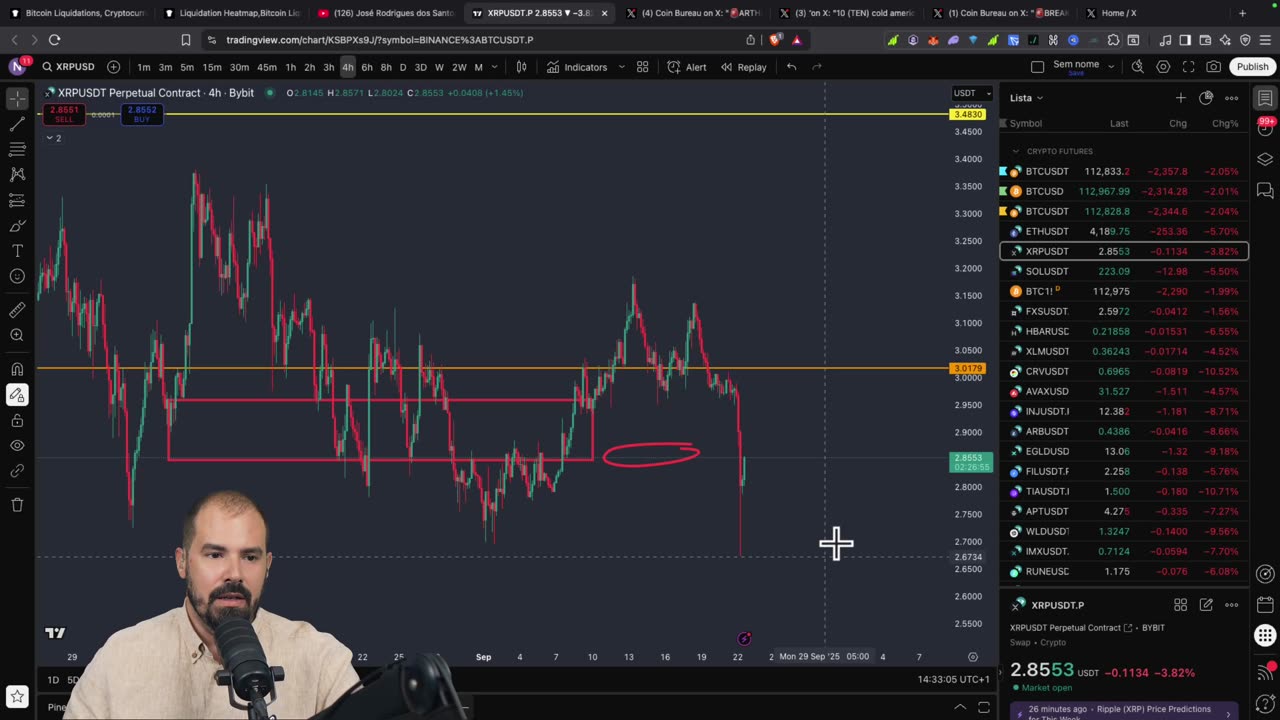Select ETHUSDT in the watchlist
This screenshot has height=720, width=1280.
pos(1124,231)
